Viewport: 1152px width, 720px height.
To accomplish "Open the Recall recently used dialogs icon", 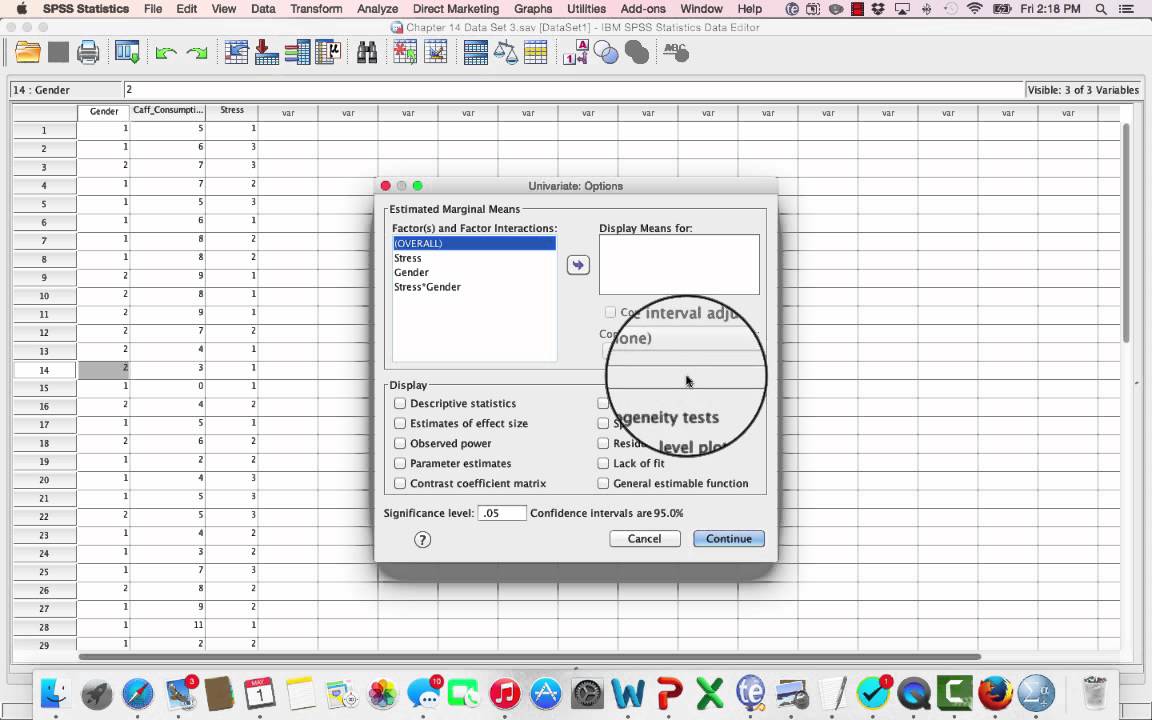I will (128, 53).
